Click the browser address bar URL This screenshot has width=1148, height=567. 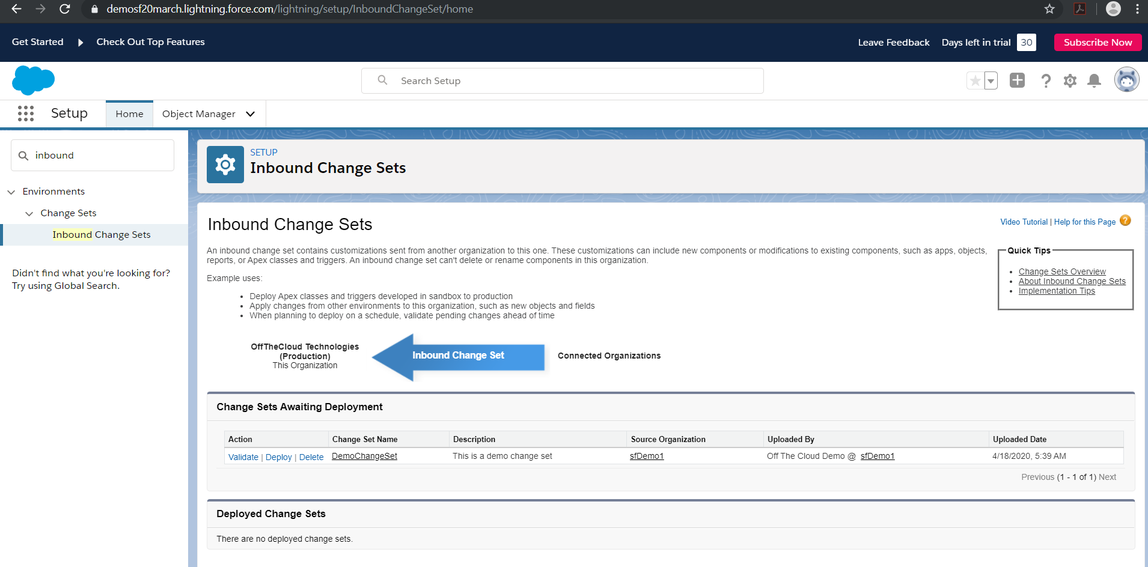pyautogui.click(x=288, y=10)
